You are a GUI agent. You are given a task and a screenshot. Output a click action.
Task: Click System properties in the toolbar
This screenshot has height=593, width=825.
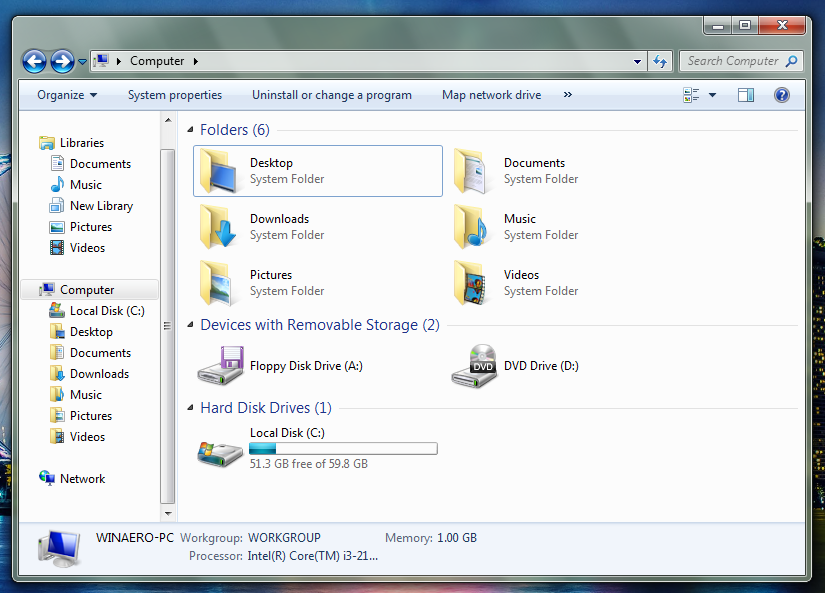click(175, 95)
